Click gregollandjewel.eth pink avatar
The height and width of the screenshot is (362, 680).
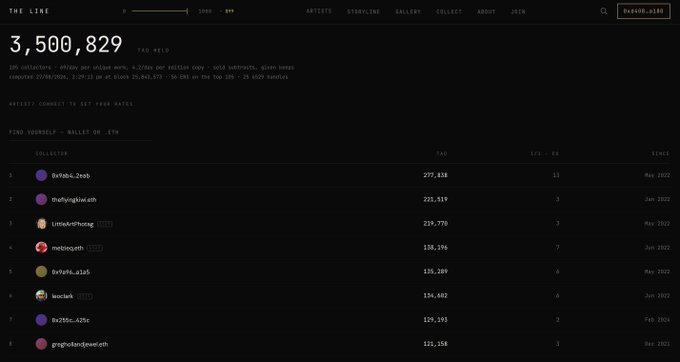click(x=41, y=344)
